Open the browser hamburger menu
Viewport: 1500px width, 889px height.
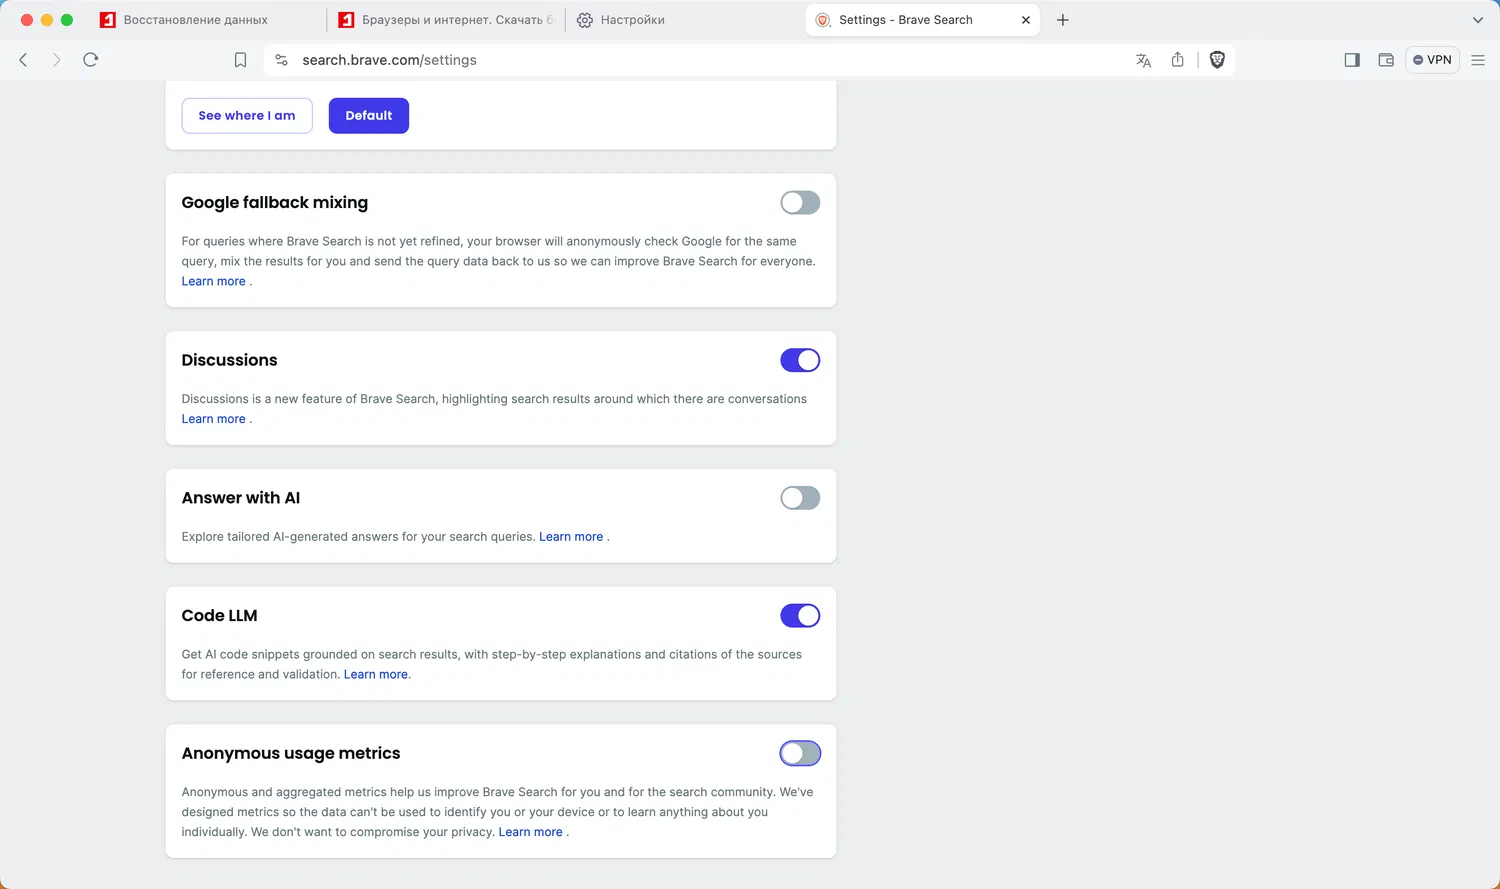1478,60
